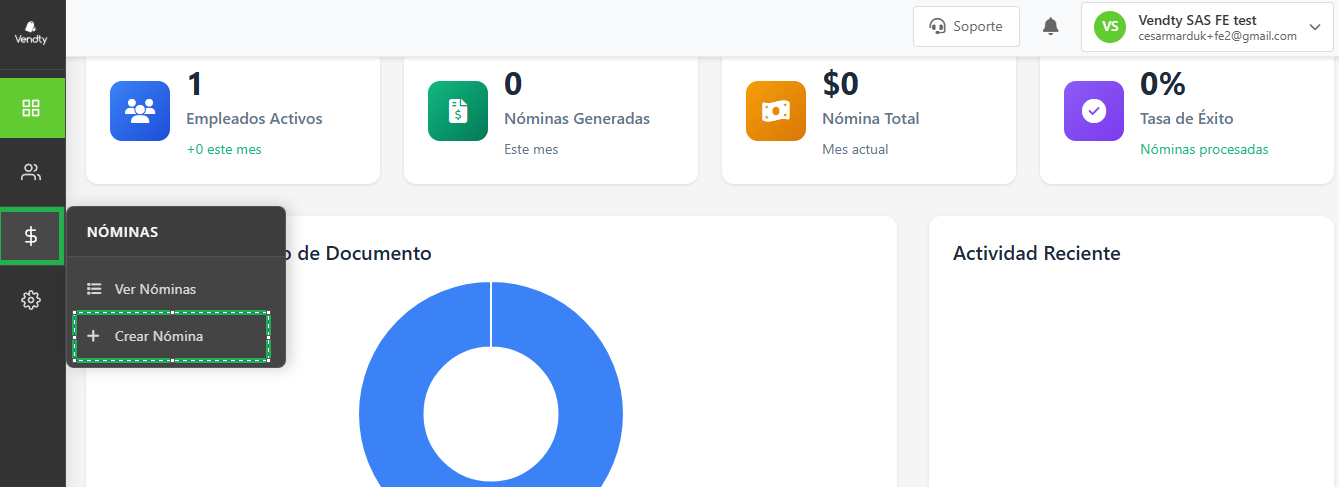Click the green VS avatar circle

[x=1109, y=27]
